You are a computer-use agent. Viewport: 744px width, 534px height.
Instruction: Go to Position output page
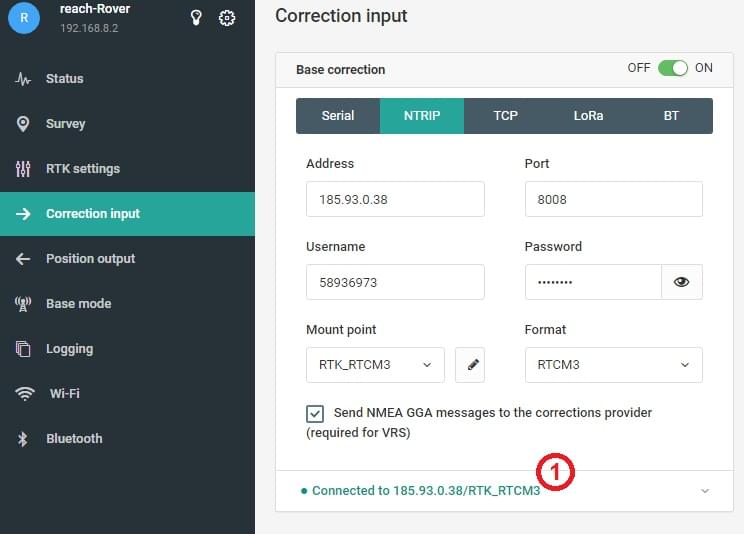point(90,259)
